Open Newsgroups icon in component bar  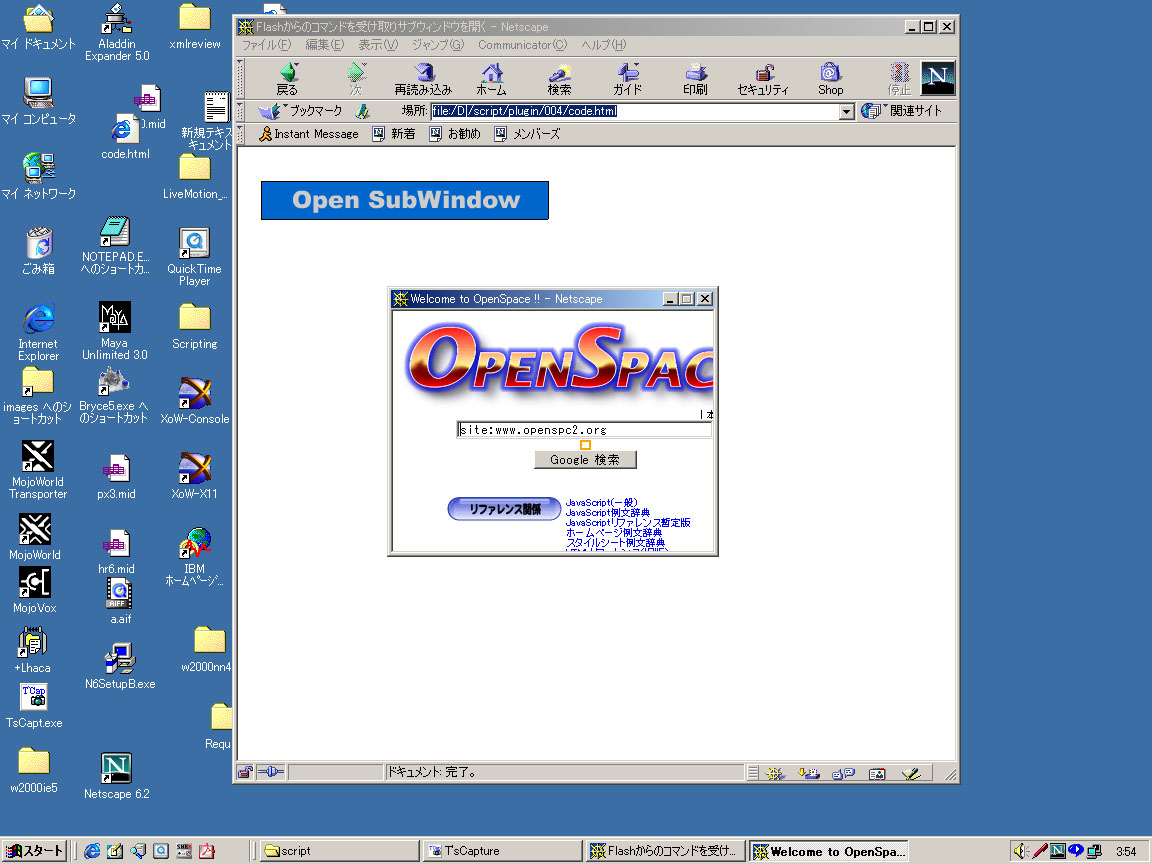(843, 773)
